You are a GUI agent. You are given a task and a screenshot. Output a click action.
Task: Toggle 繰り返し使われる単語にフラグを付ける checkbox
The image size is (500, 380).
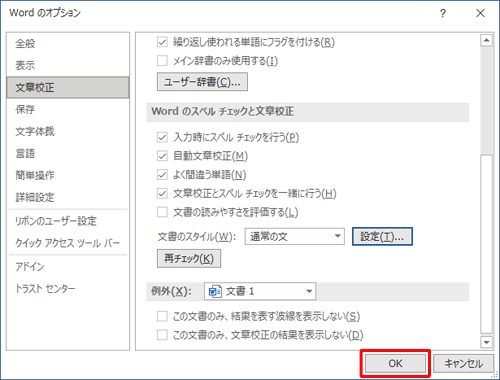click(x=162, y=42)
